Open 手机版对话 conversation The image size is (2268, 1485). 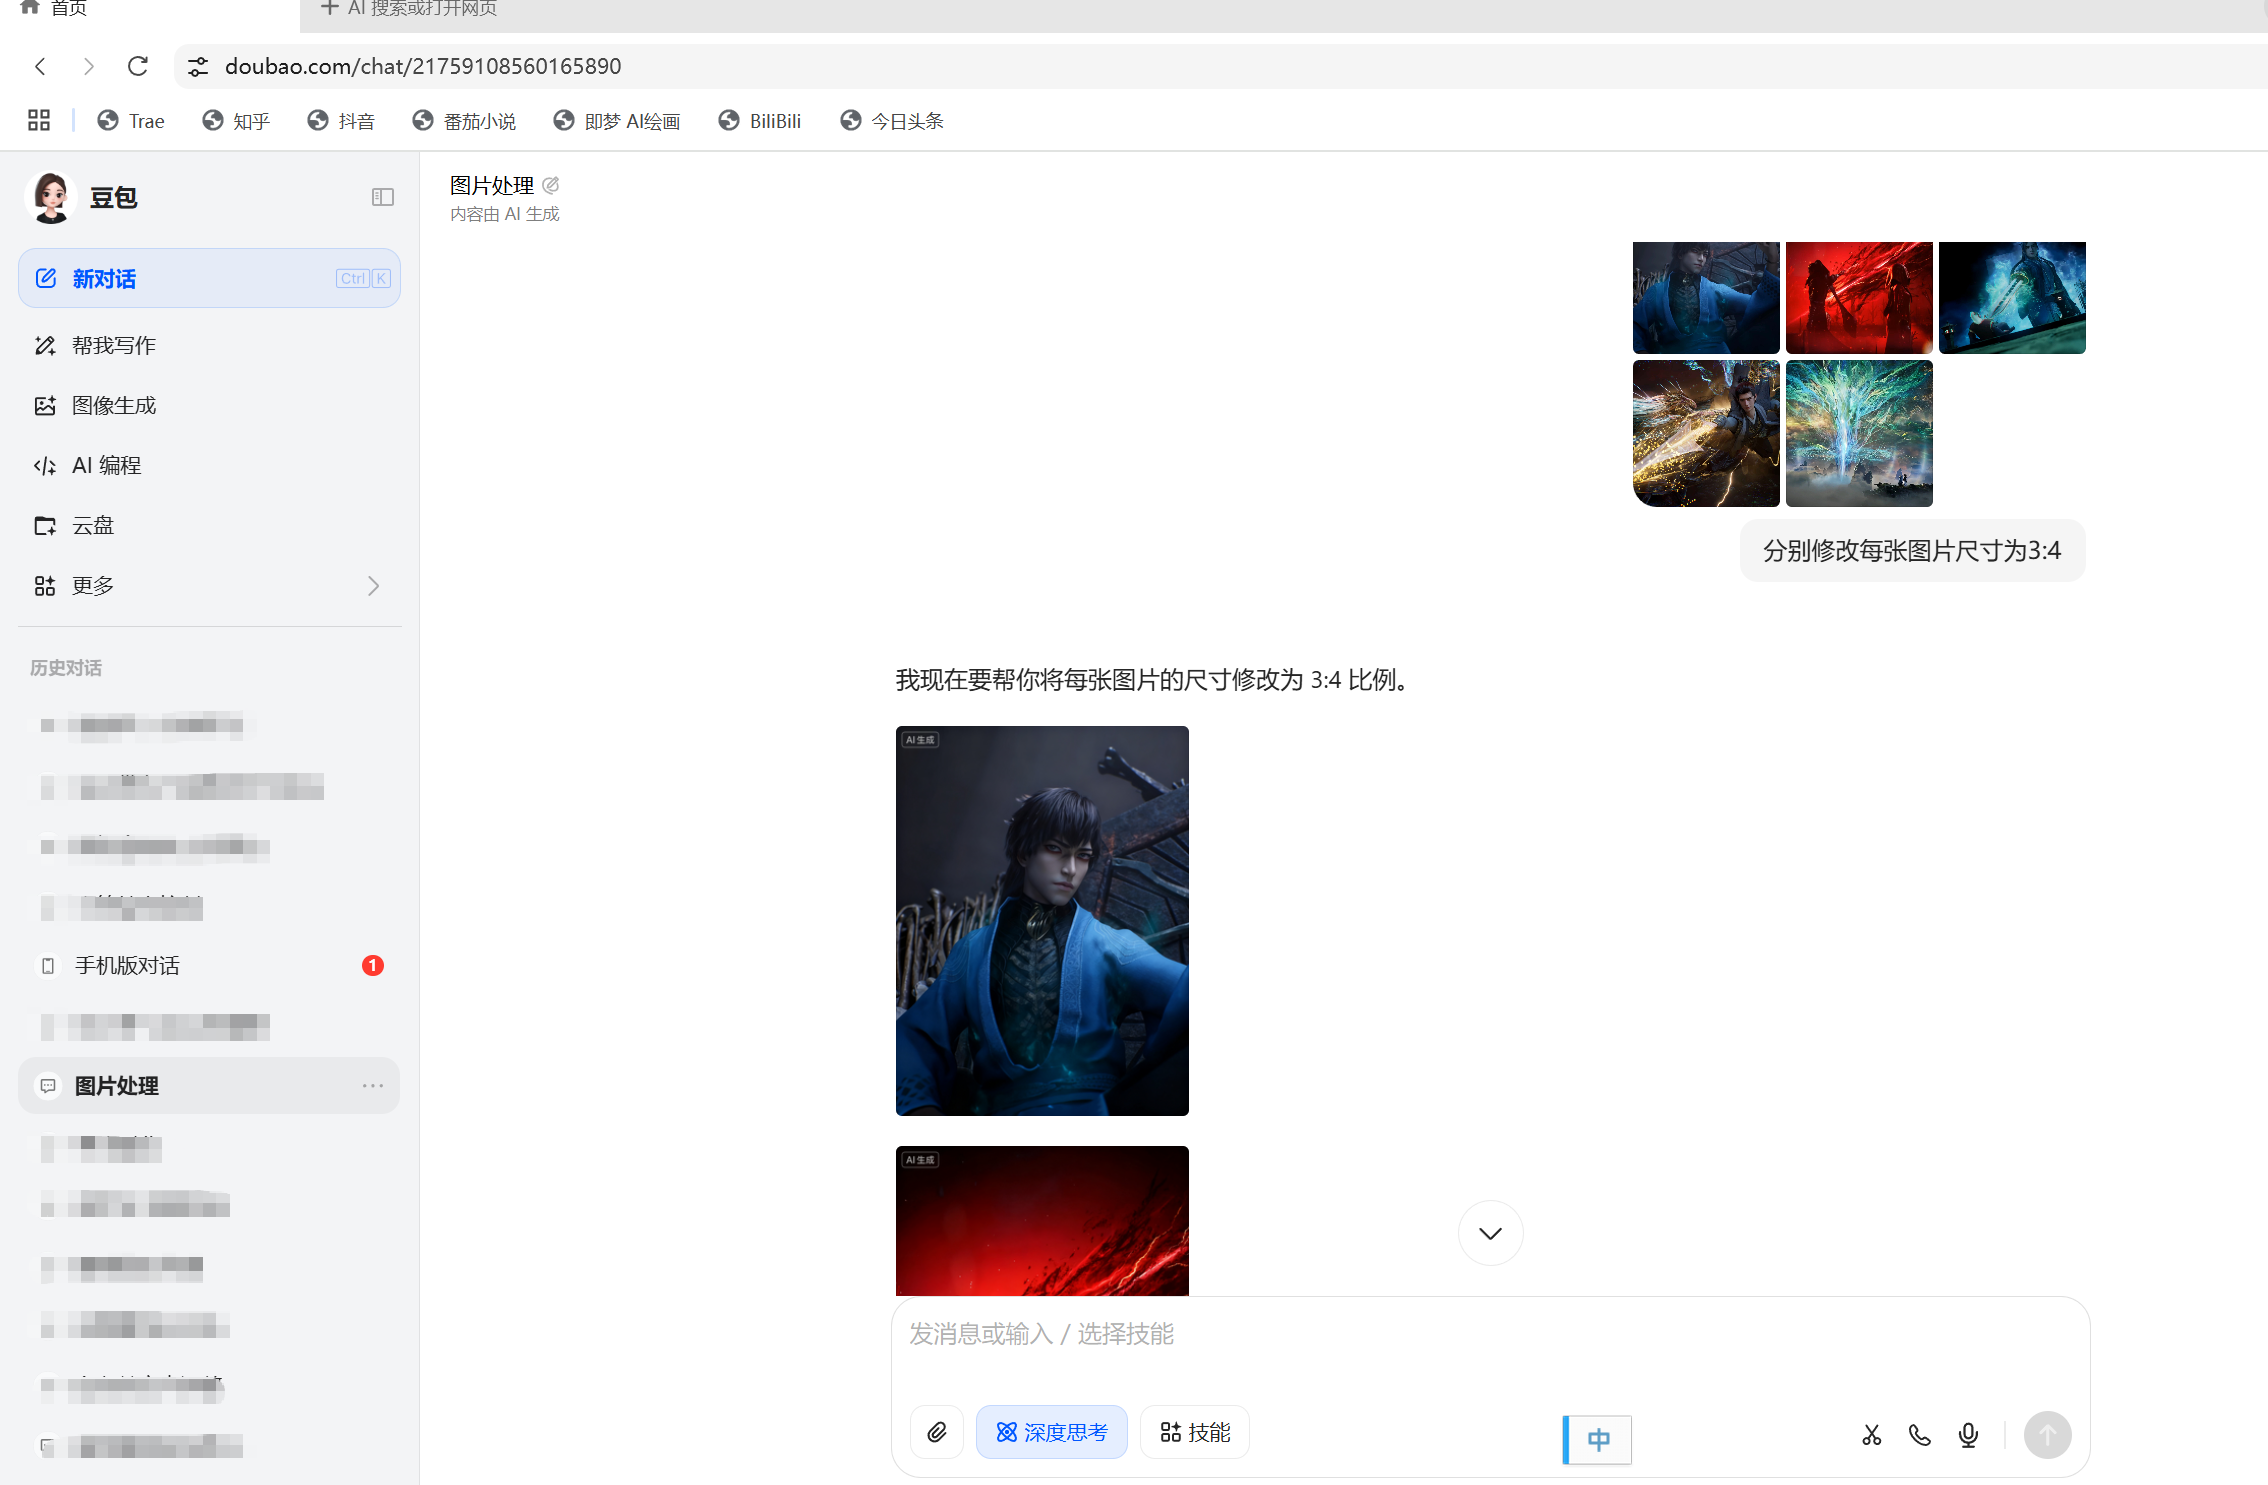[127, 965]
